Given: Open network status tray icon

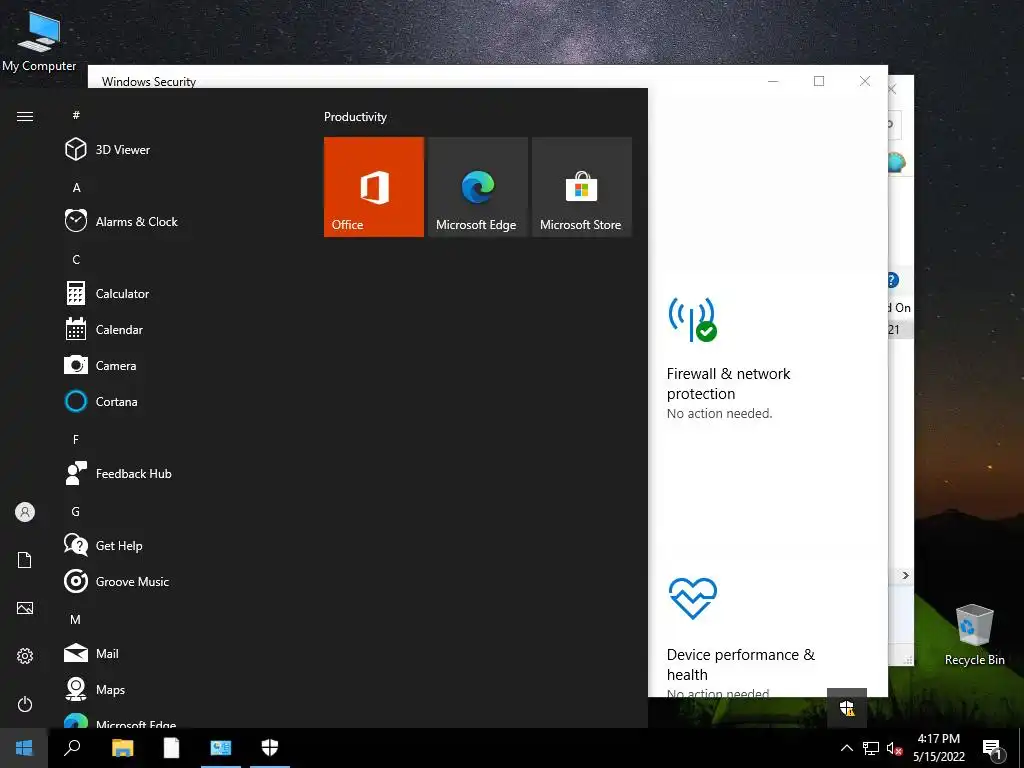Looking at the screenshot, I should pos(871,748).
